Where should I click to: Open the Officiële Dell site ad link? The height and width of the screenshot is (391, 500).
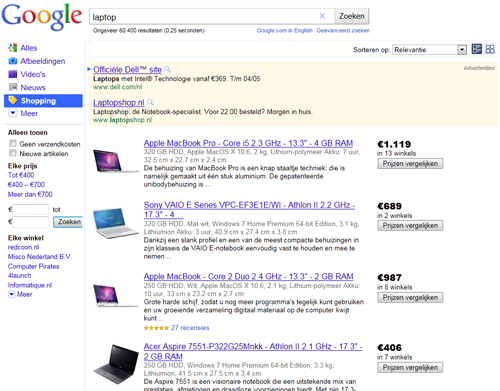click(127, 69)
